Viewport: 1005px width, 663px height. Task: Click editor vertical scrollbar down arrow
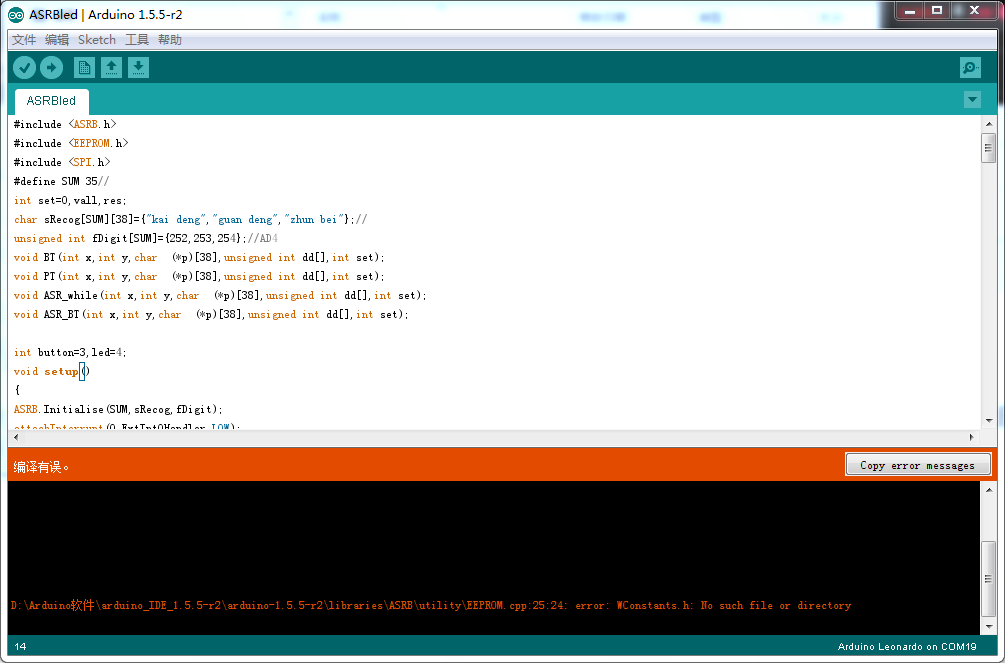click(x=988, y=421)
